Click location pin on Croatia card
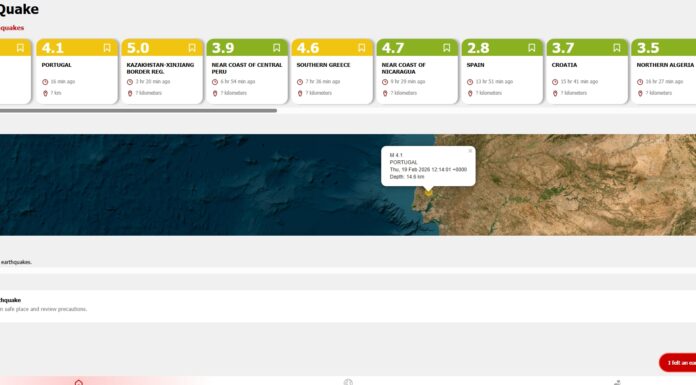This screenshot has height=385, width=696. (555, 93)
